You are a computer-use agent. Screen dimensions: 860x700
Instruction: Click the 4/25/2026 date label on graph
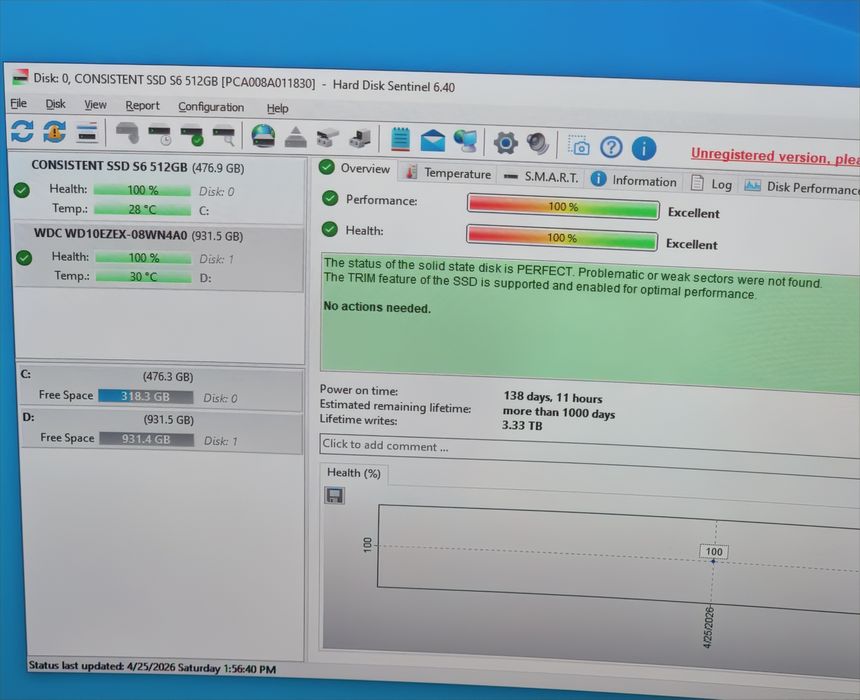click(709, 627)
